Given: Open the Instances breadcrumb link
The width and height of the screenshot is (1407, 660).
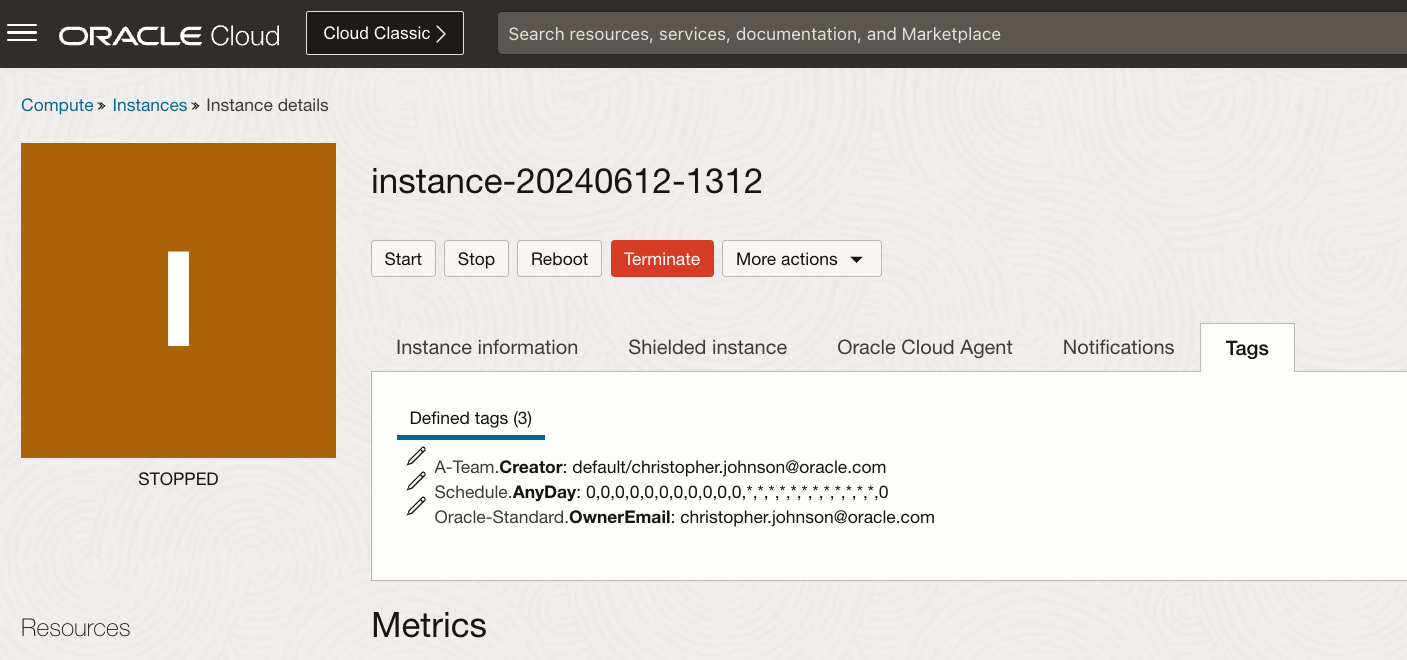Looking at the screenshot, I should point(149,105).
